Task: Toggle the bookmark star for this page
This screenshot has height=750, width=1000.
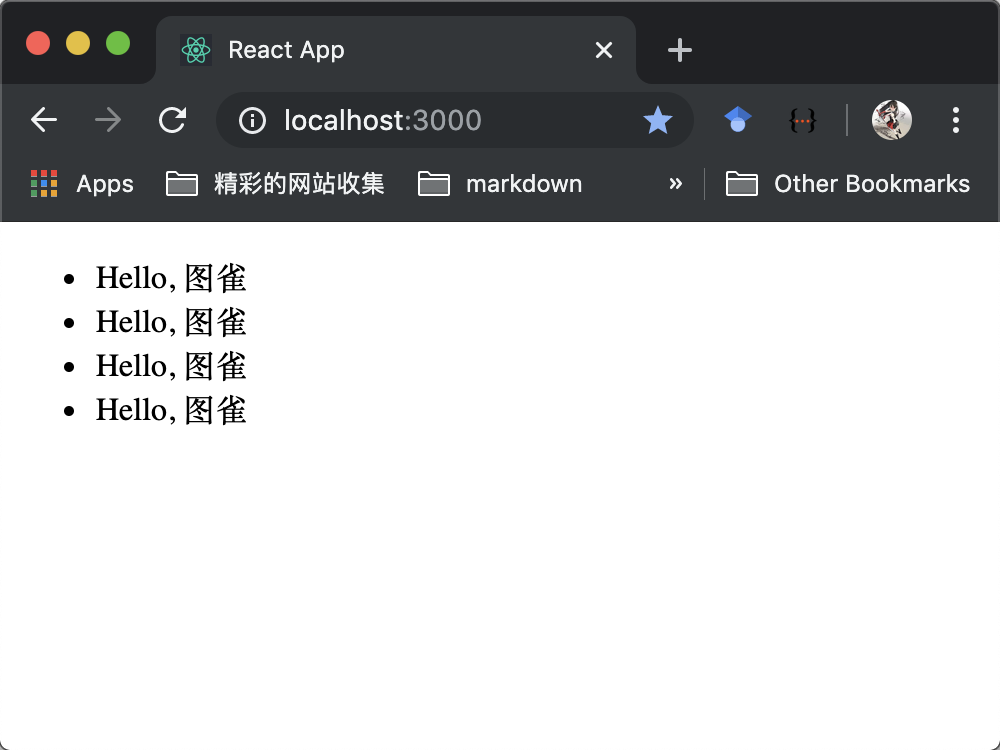Action: coord(657,121)
